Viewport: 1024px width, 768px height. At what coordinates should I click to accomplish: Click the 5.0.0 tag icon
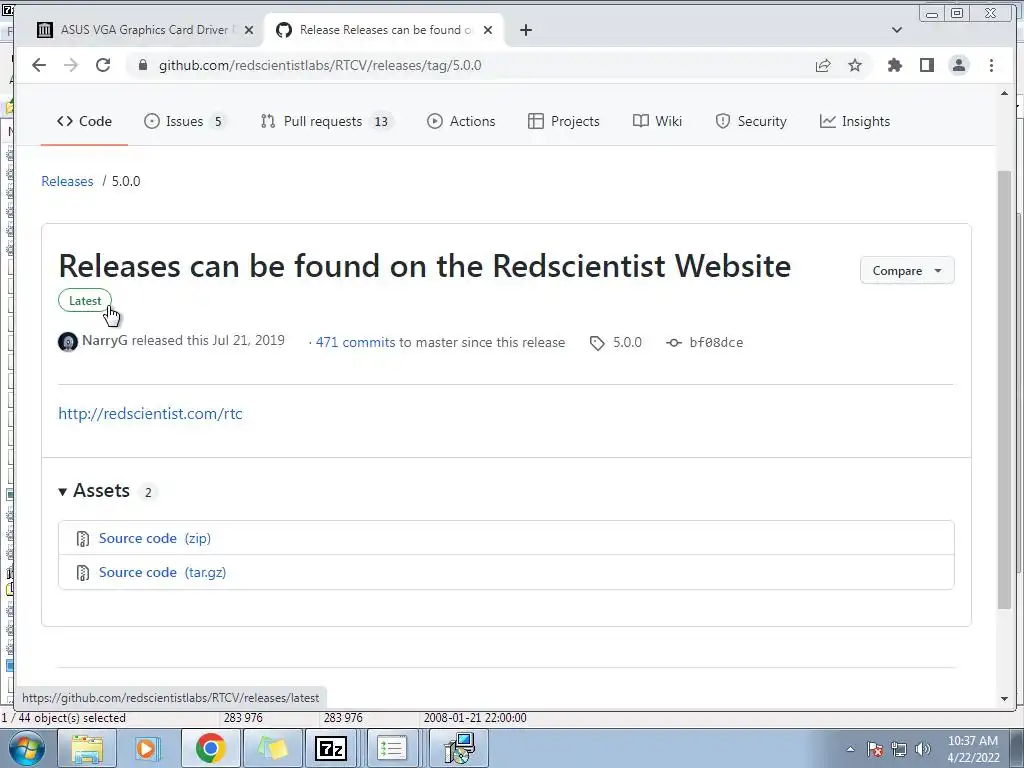pos(597,343)
